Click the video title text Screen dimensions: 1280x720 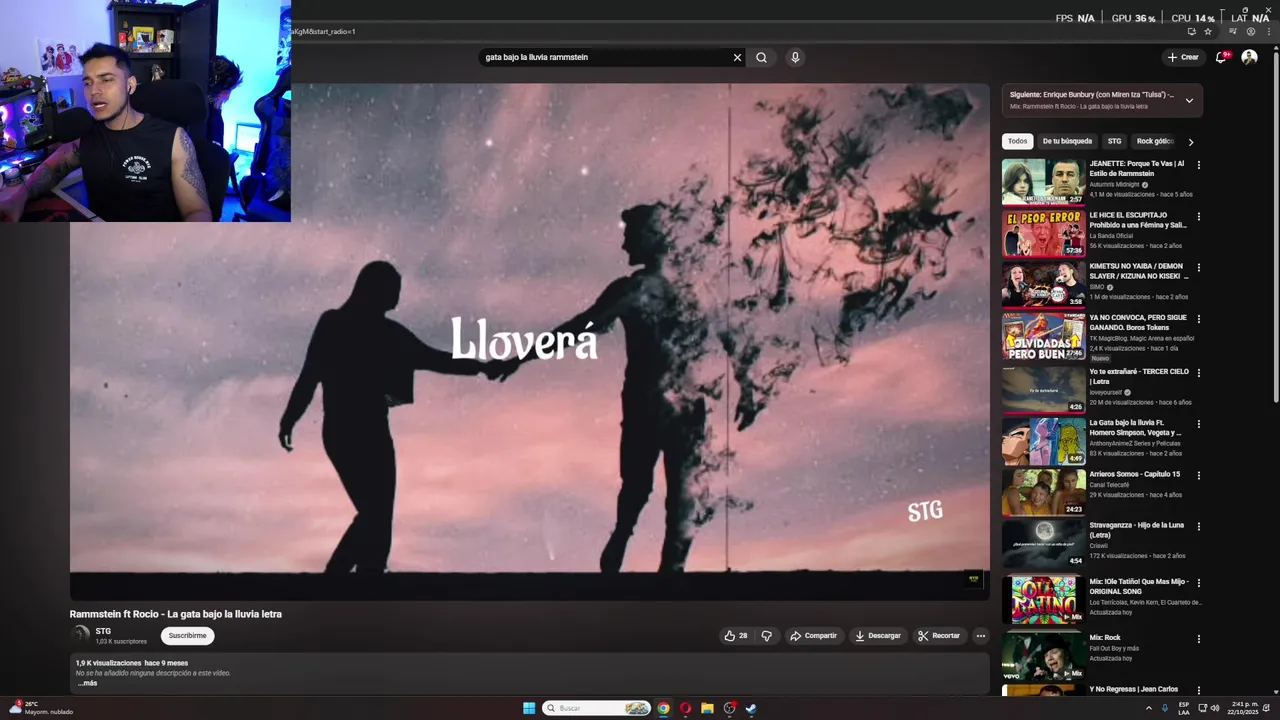(x=176, y=614)
